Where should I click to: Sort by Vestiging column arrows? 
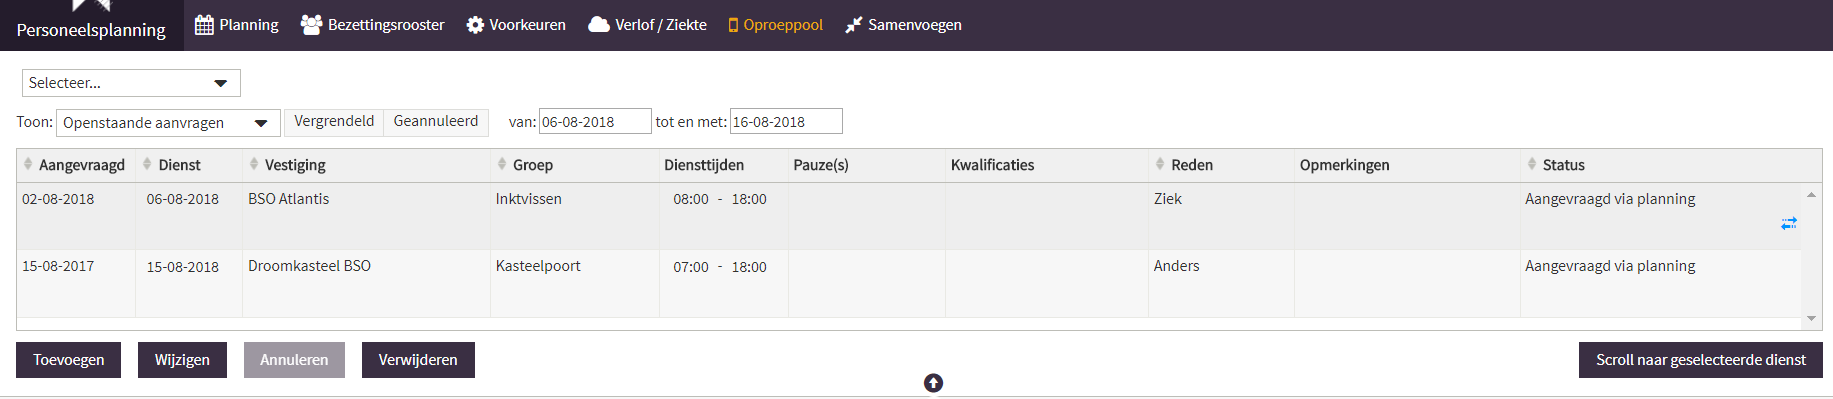(254, 164)
